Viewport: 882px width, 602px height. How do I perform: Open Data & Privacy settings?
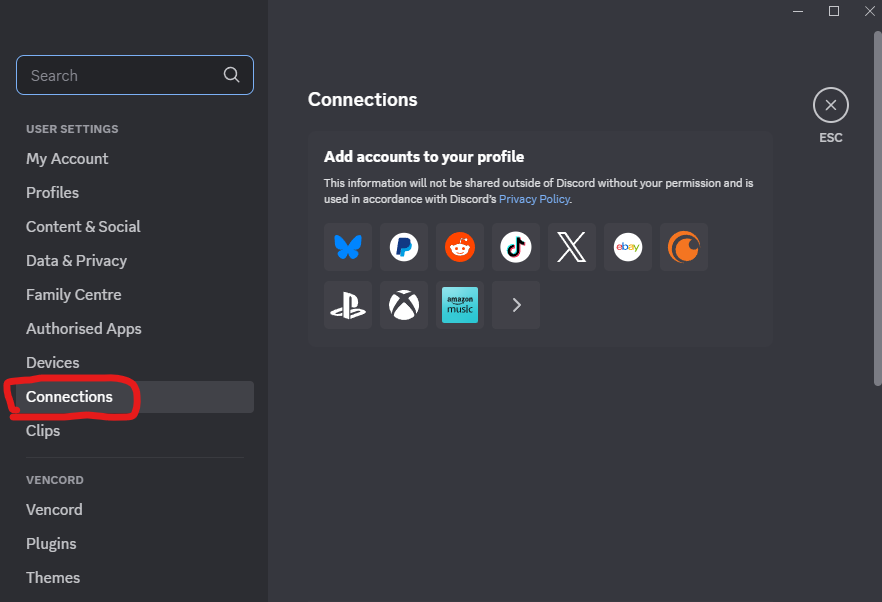76,261
